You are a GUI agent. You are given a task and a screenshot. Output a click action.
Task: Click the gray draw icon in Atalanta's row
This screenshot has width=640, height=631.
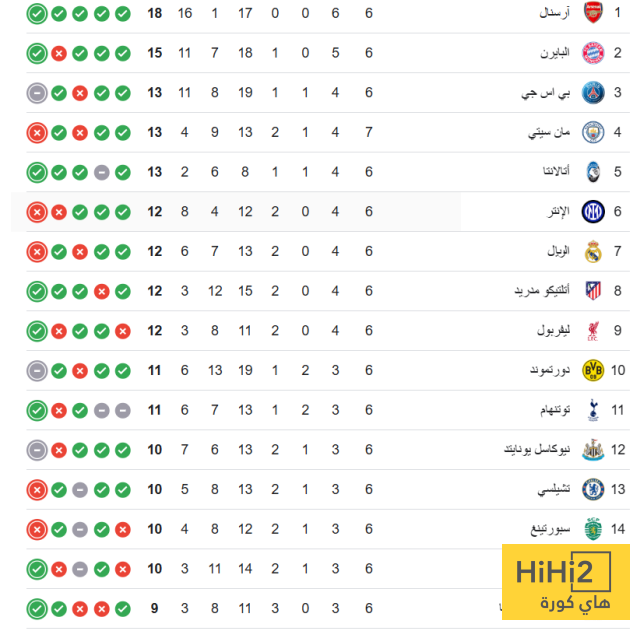pos(101,172)
